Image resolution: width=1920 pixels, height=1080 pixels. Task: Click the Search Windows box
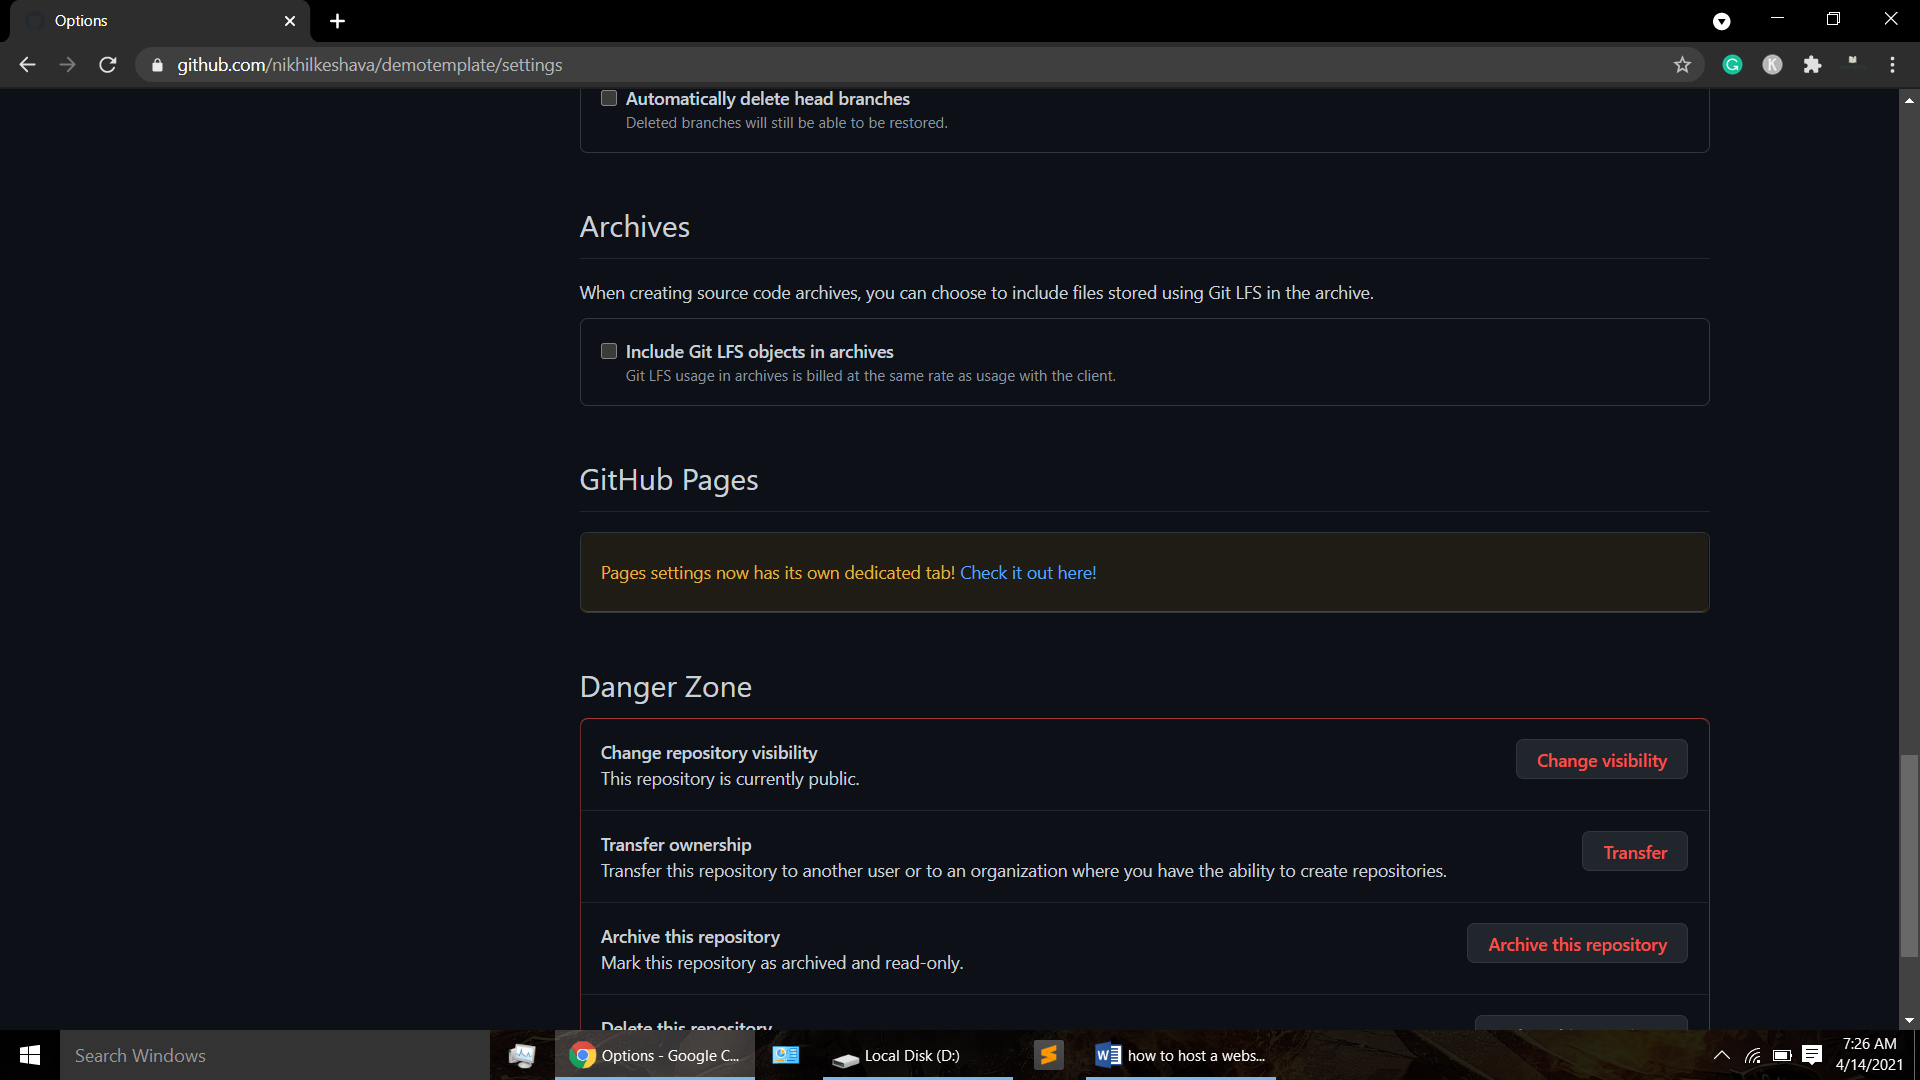pyautogui.click(x=275, y=1055)
